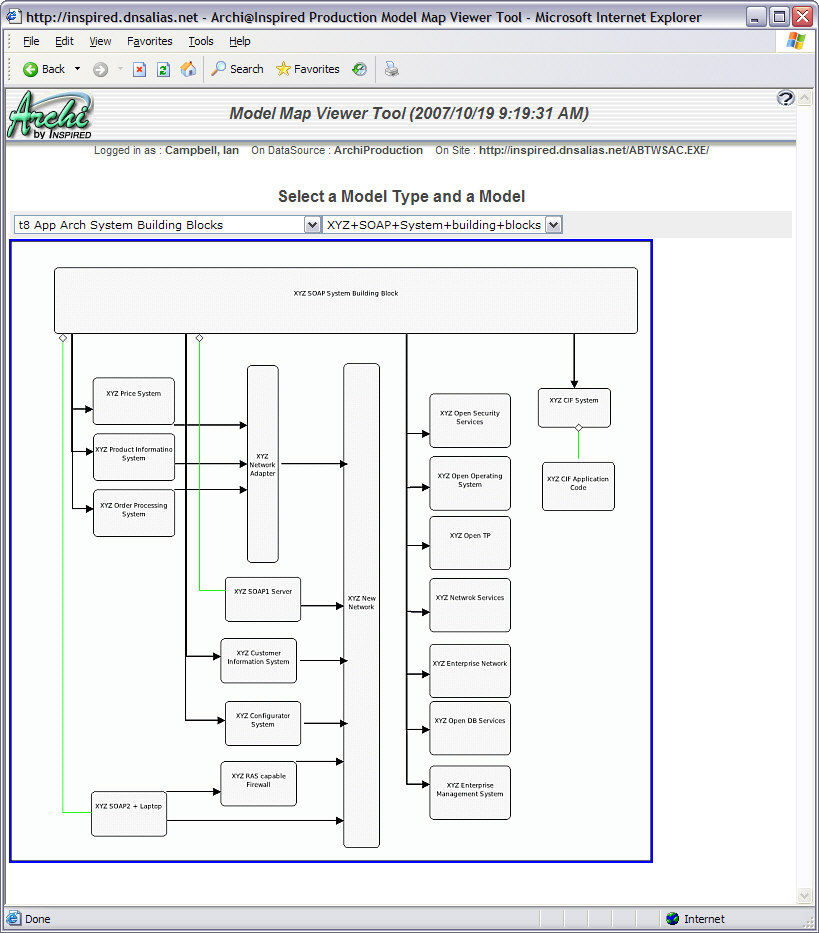Click the Help question mark icon

coord(786,99)
